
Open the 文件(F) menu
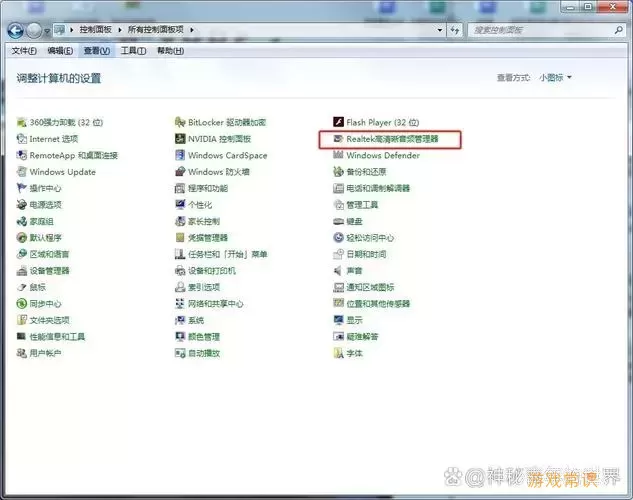pos(24,51)
